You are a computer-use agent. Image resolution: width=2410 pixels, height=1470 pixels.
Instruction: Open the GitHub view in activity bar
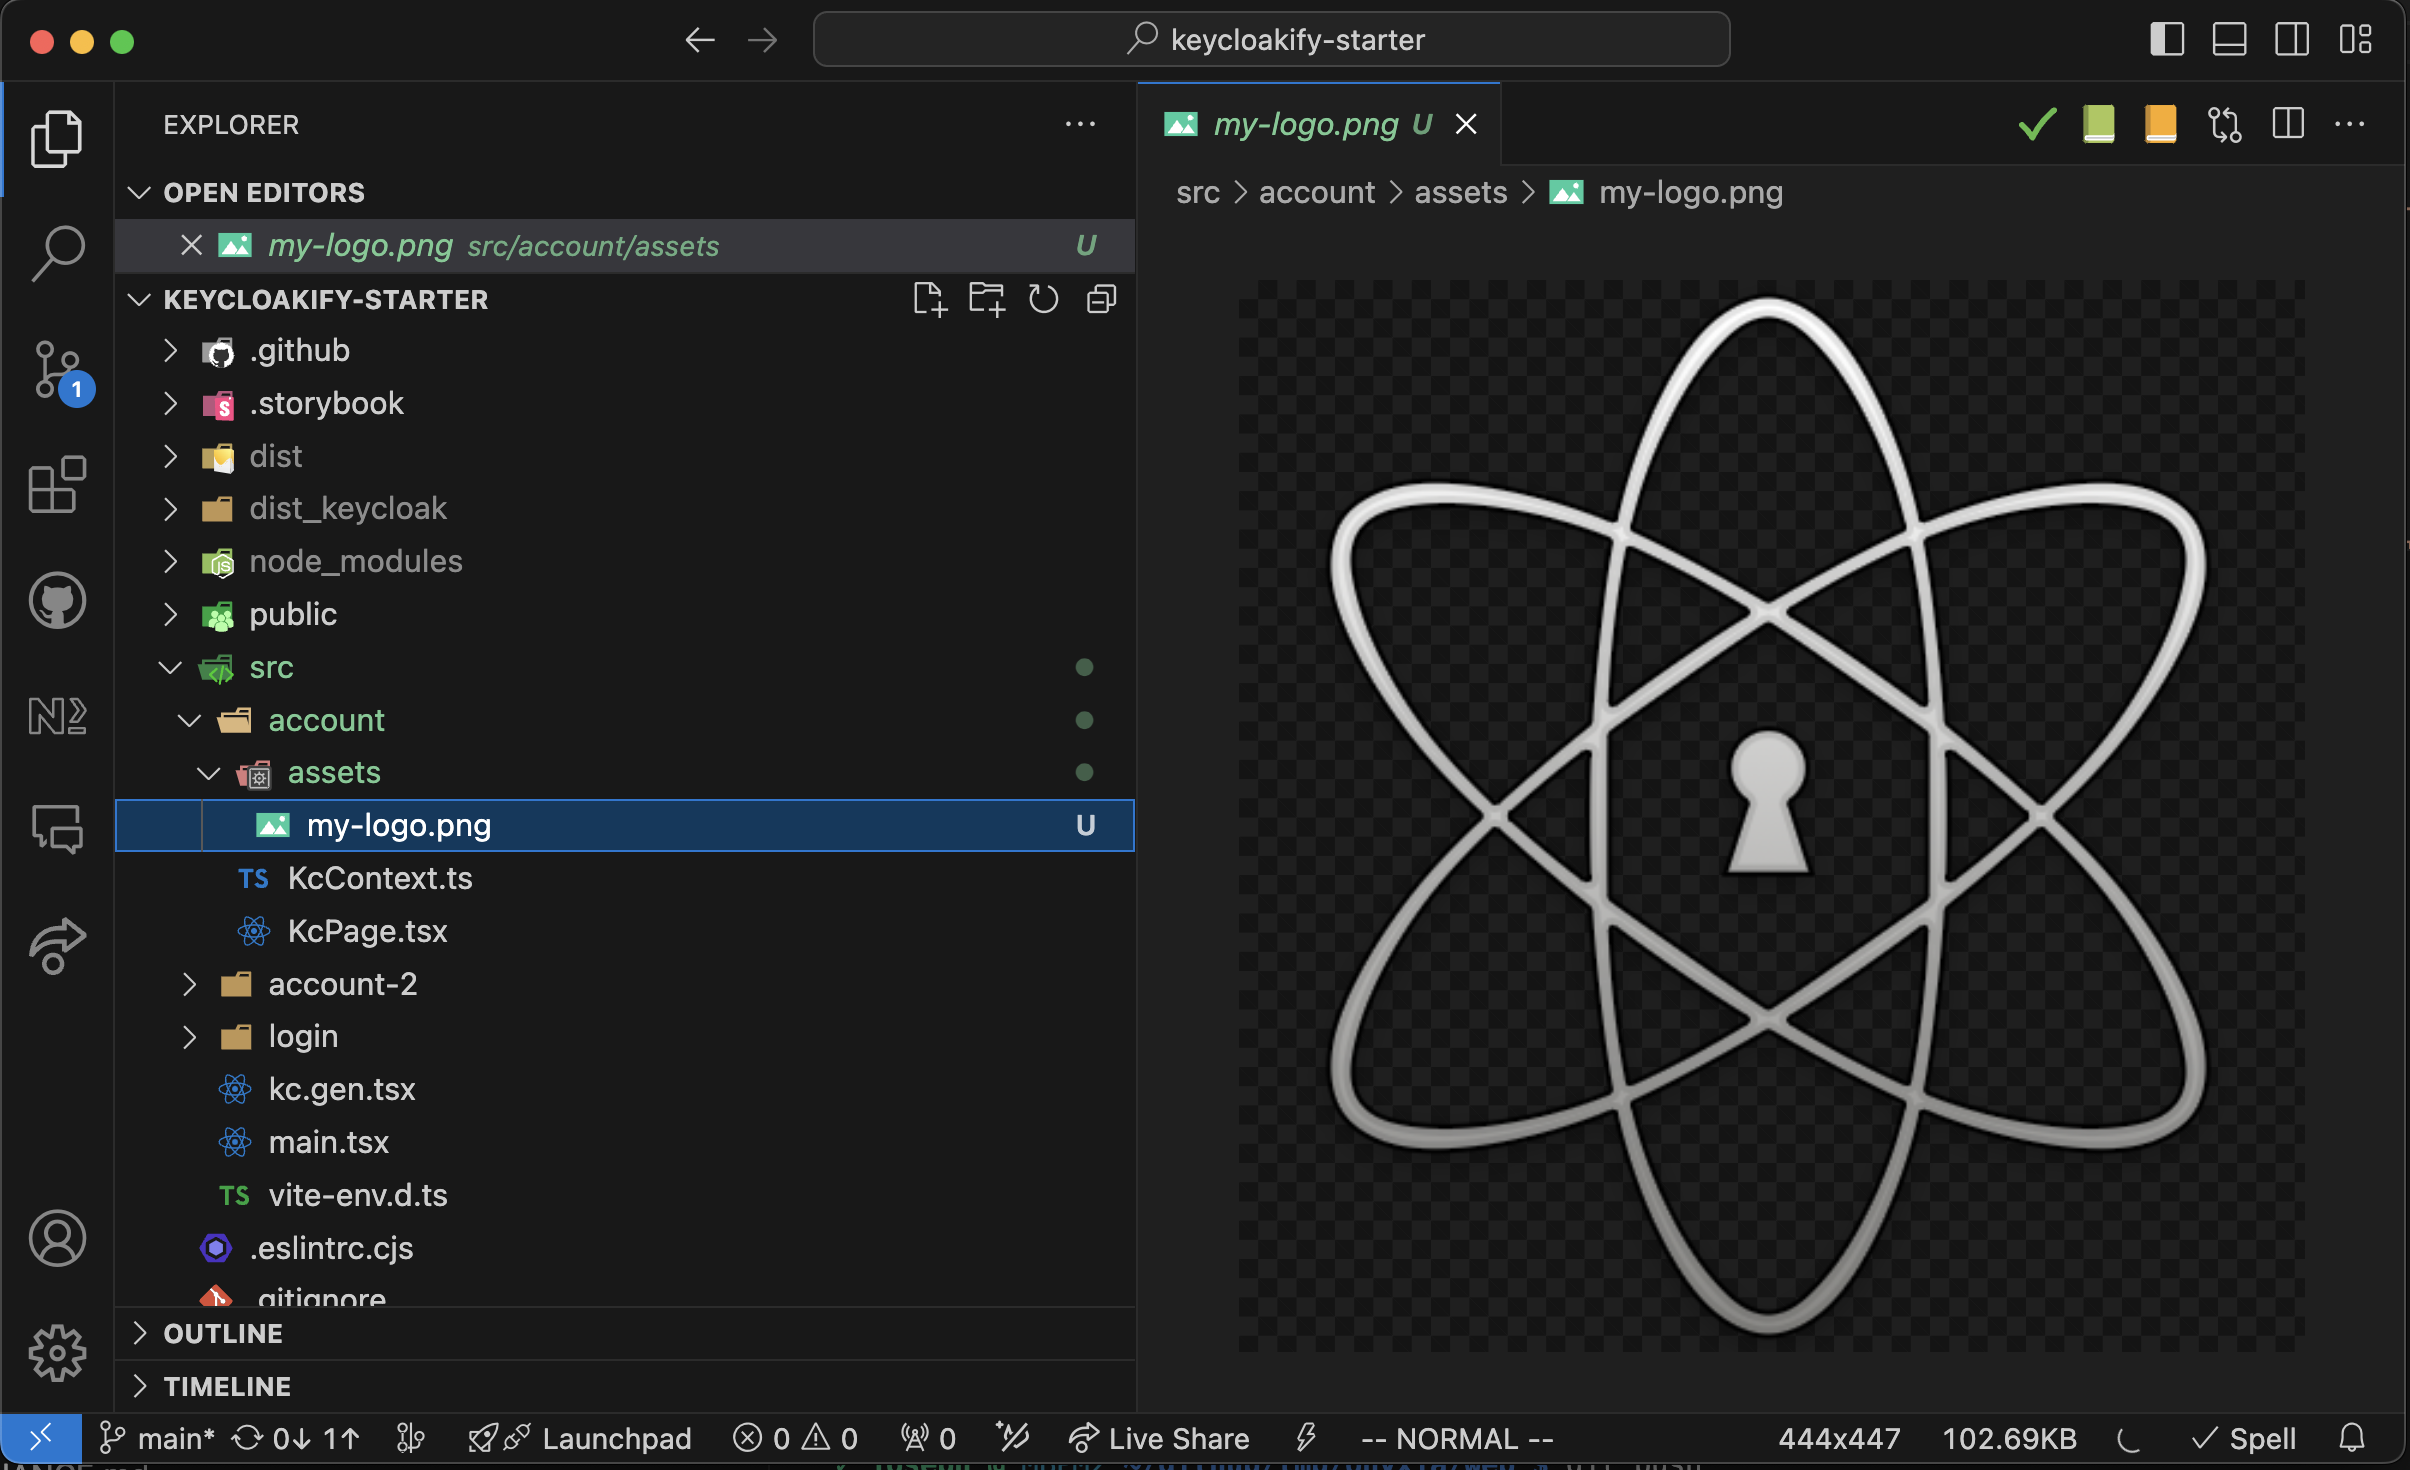coord(57,601)
